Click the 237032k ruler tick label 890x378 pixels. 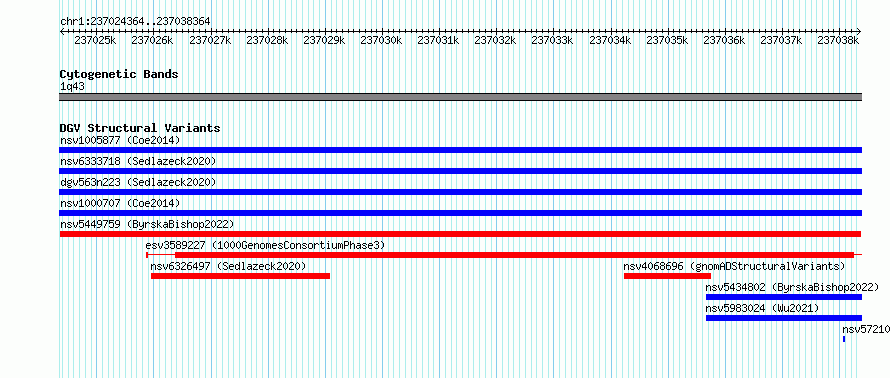click(x=496, y=41)
